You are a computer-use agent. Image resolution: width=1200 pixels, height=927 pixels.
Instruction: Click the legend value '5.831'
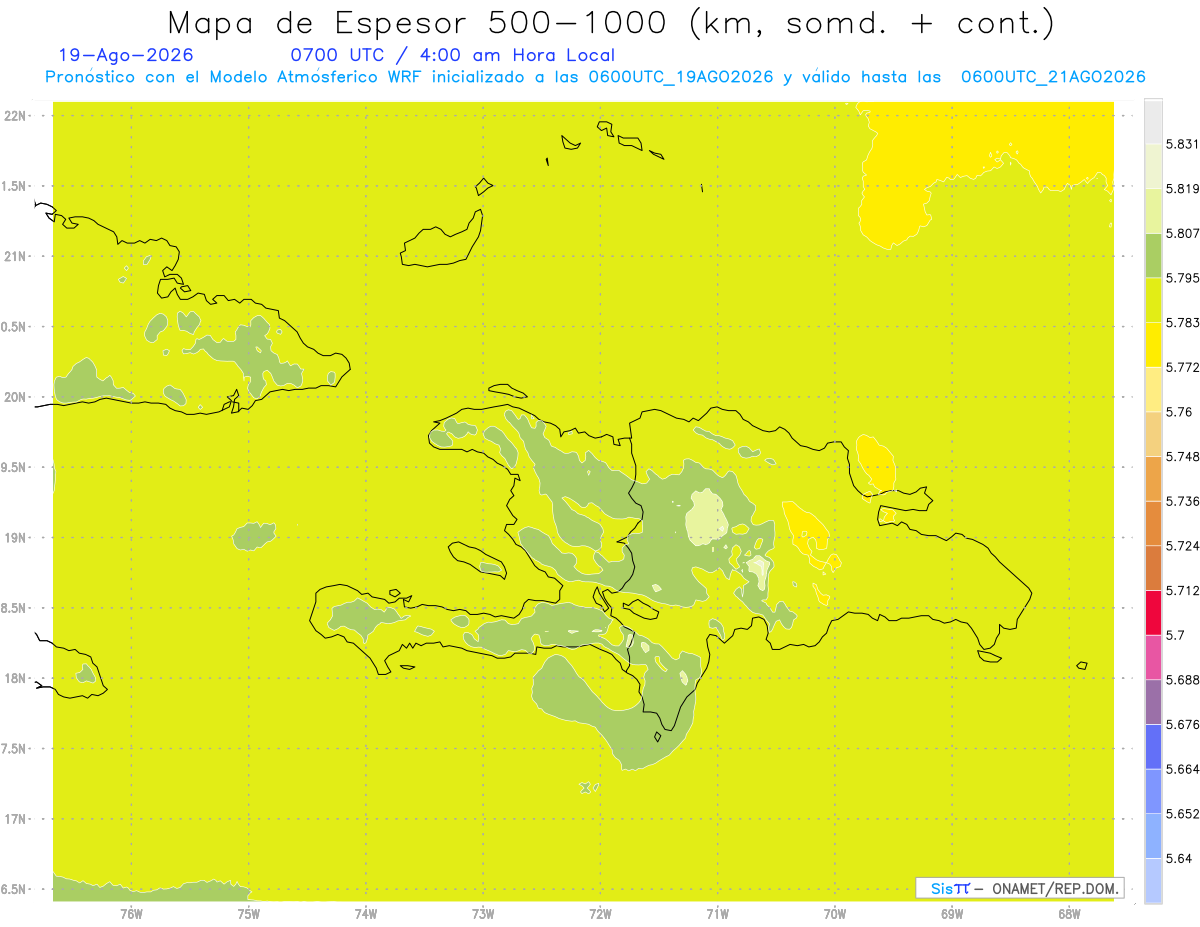tap(1183, 144)
